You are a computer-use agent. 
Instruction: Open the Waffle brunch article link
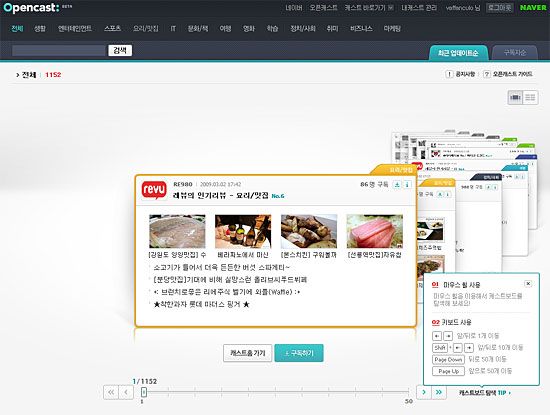[227, 292]
